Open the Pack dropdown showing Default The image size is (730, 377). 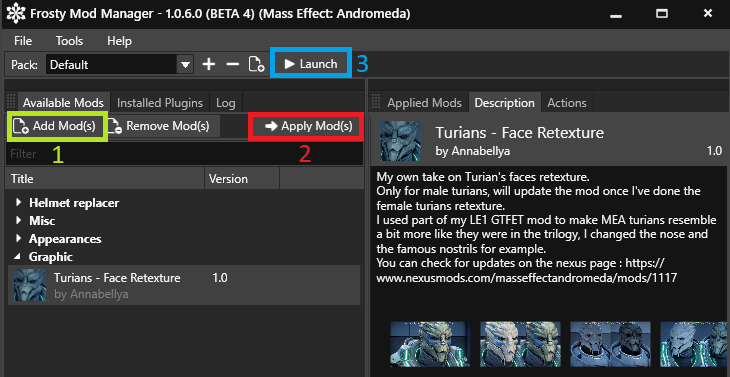(120, 64)
